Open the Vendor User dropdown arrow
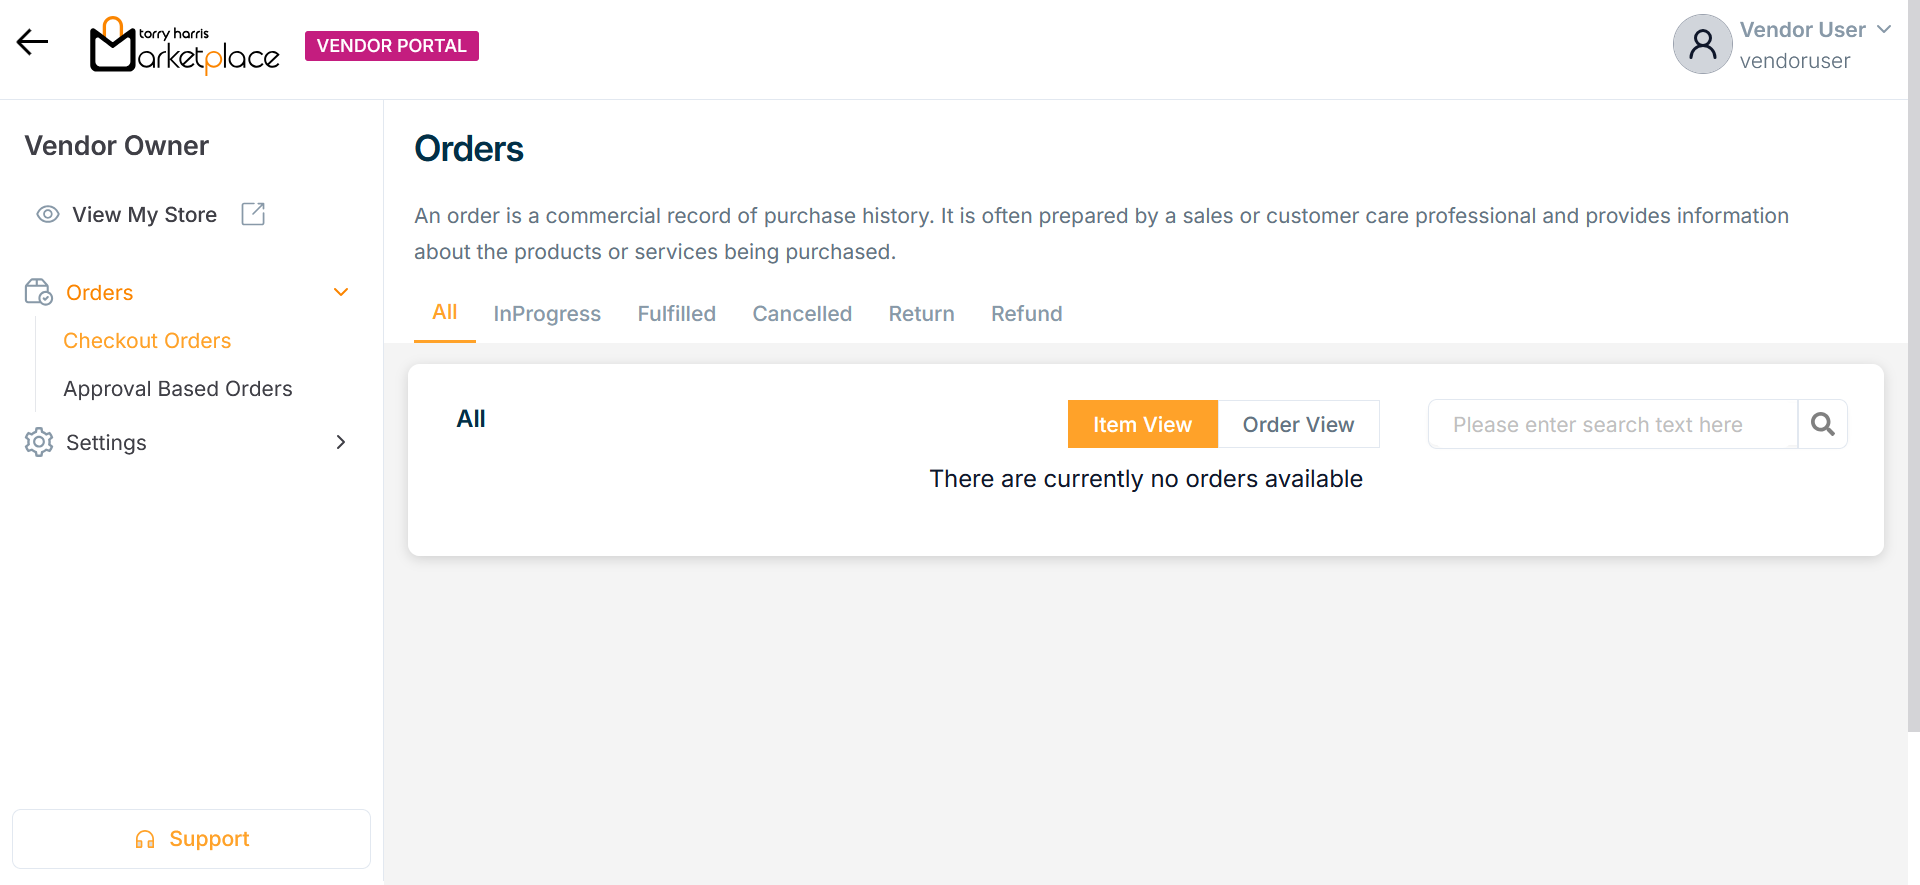The image size is (1920, 885). (x=1884, y=30)
